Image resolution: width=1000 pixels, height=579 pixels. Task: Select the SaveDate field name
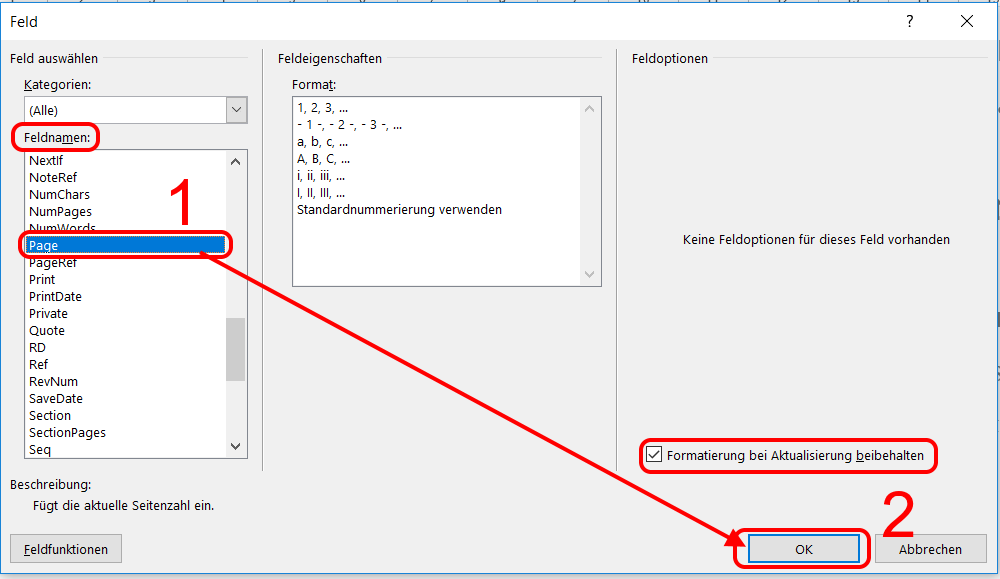(x=56, y=399)
